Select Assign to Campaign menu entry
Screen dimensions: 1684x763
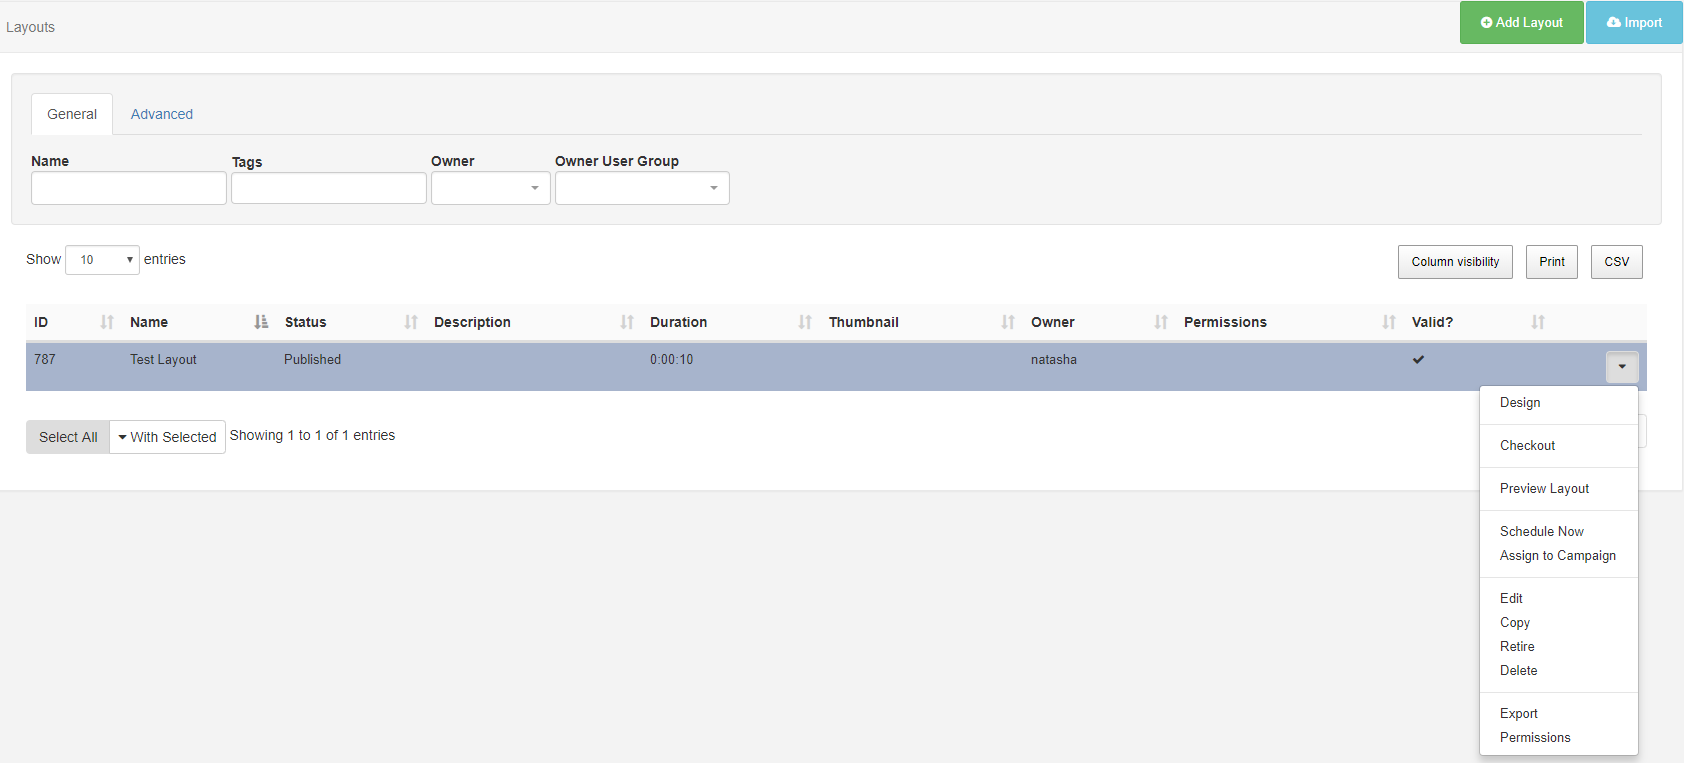point(1557,556)
